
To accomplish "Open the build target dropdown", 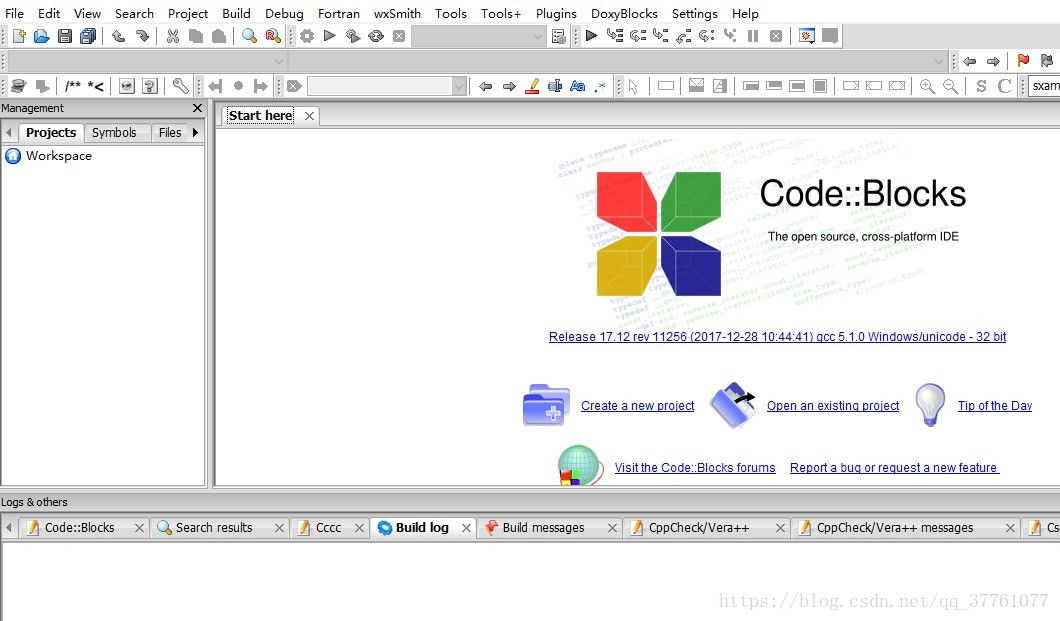I will click(x=537, y=36).
